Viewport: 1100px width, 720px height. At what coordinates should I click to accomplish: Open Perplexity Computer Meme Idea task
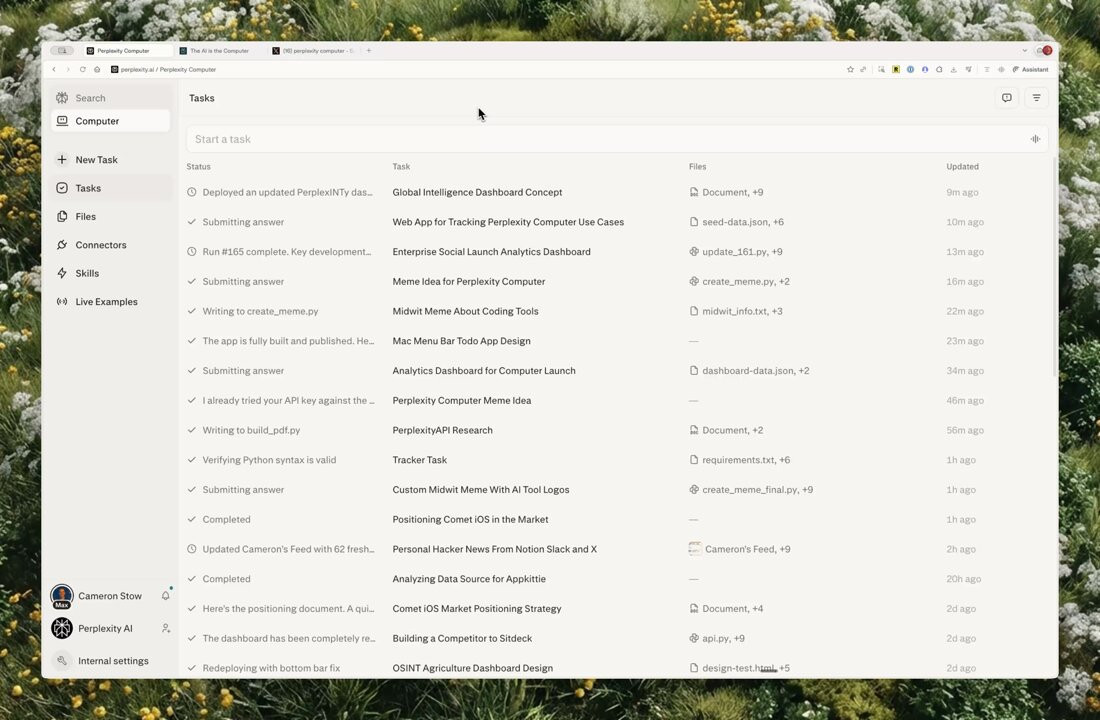(462, 401)
